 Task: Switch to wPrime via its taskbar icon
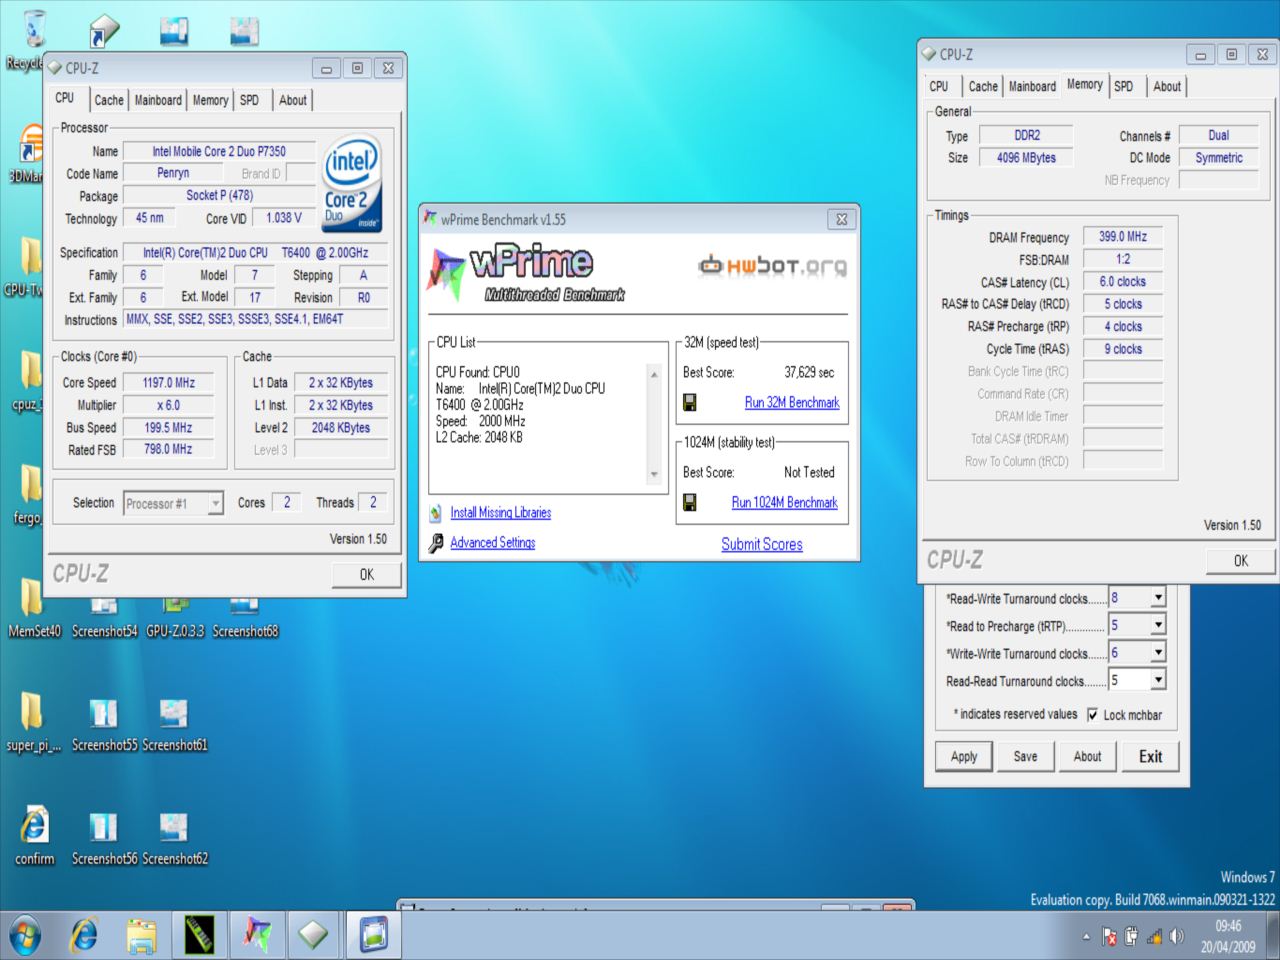click(x=257, y=936)
